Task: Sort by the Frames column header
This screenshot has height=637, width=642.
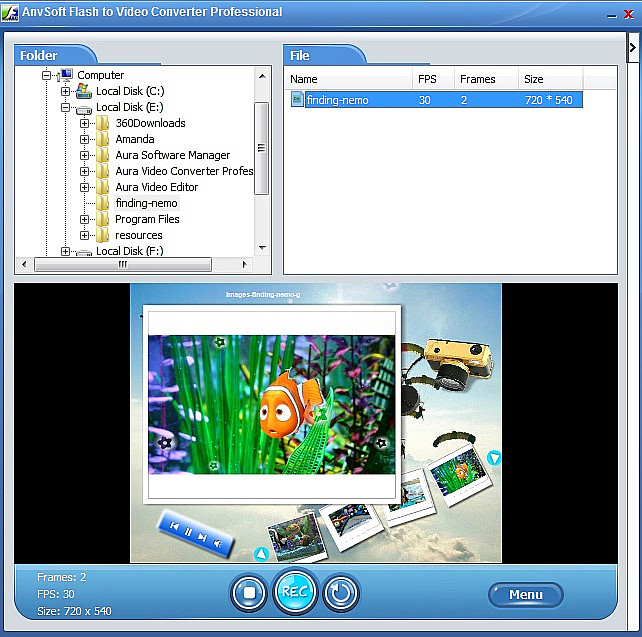Action: 486,79
